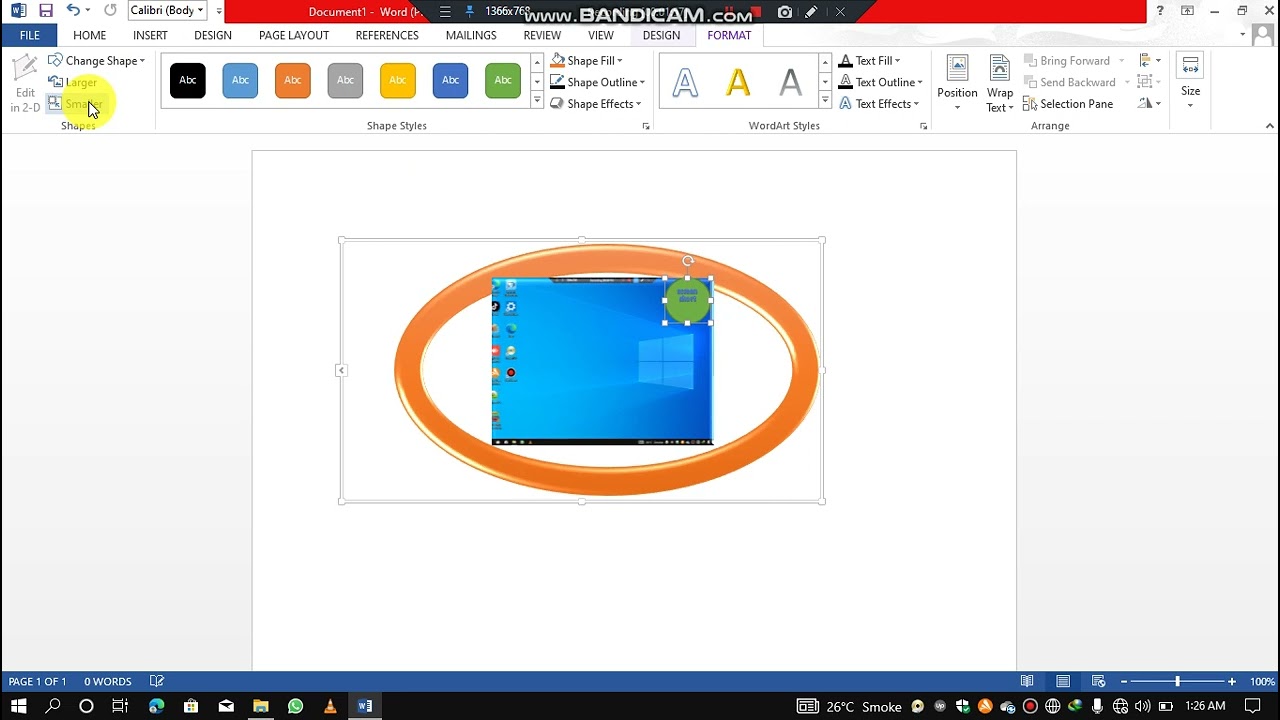Click the zoom slider handle

coord(1177,682)
